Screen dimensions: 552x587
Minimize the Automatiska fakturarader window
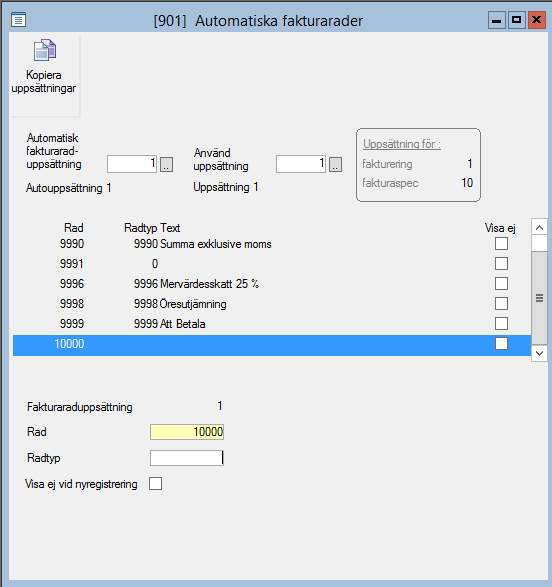click(497, 20)
